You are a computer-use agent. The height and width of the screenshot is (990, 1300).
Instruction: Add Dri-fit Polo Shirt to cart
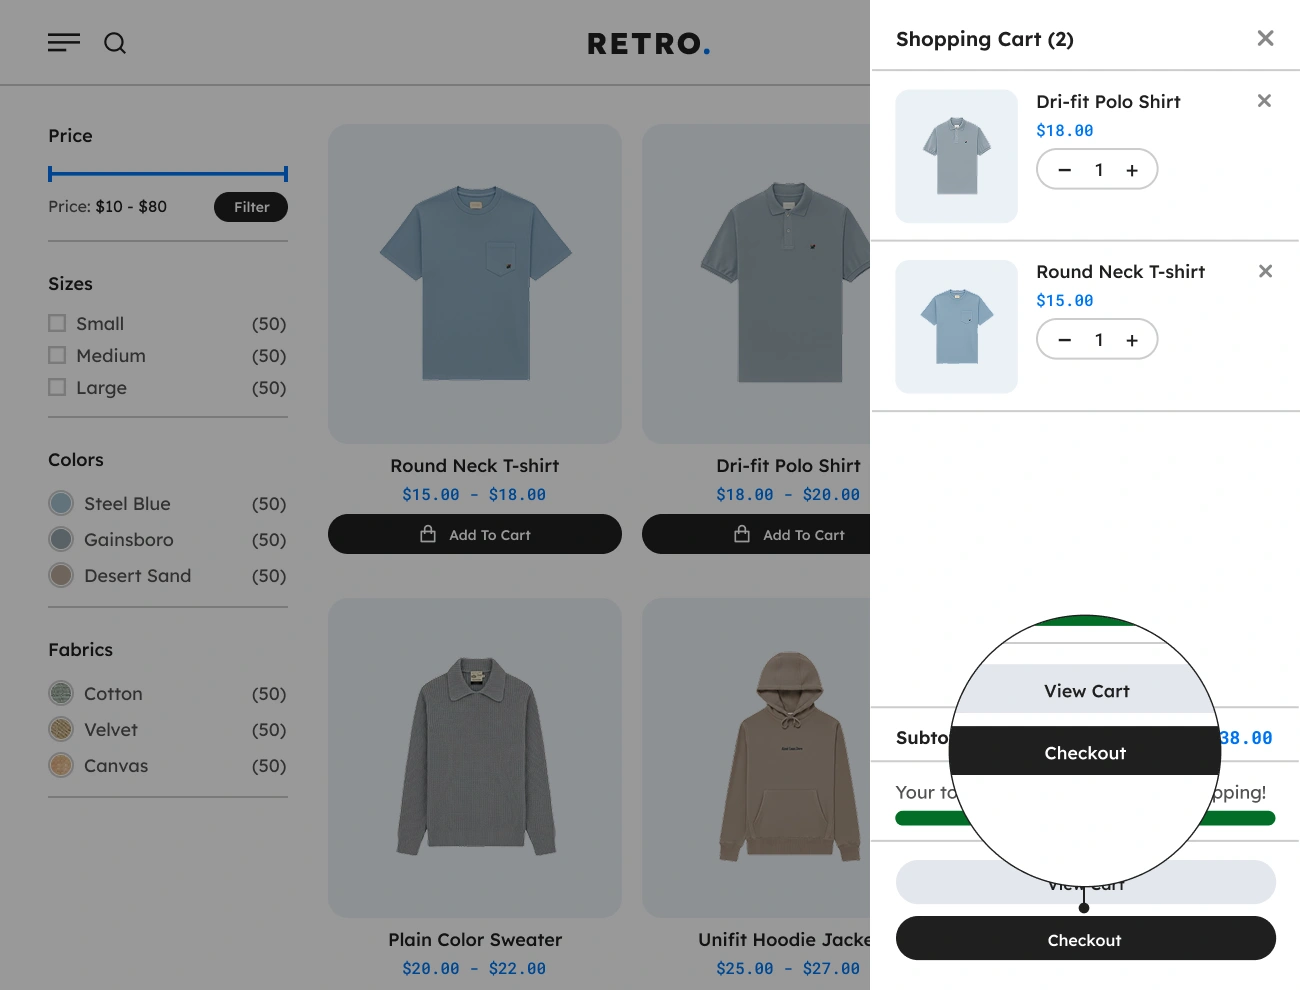[756, 534]
